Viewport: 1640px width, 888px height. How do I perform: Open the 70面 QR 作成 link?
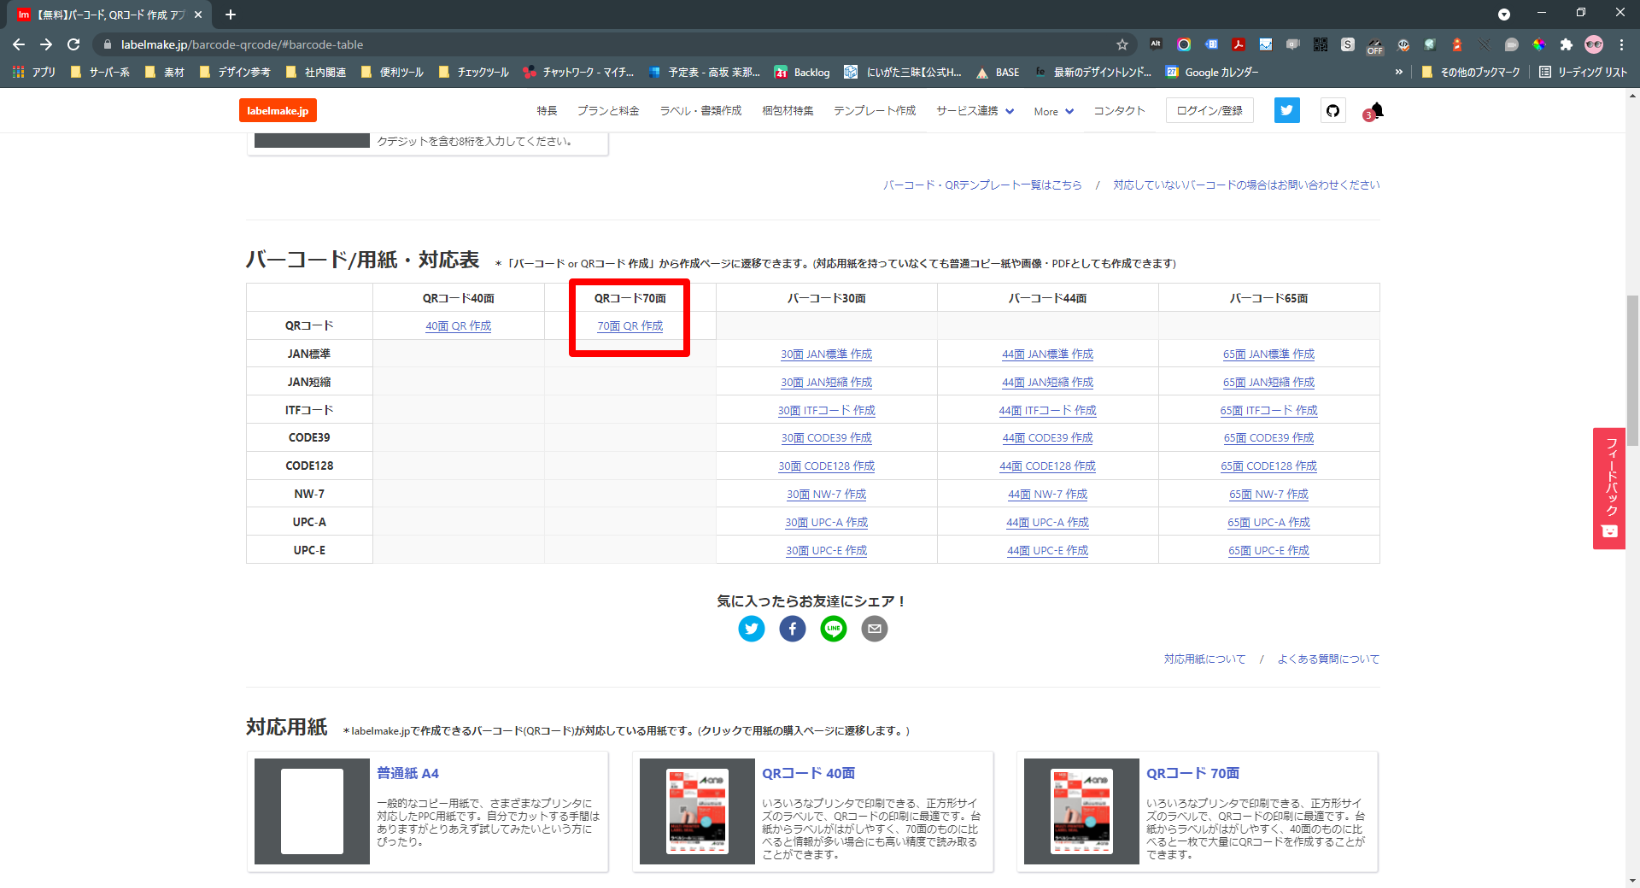pyautogui.click(x=630, y=326)
